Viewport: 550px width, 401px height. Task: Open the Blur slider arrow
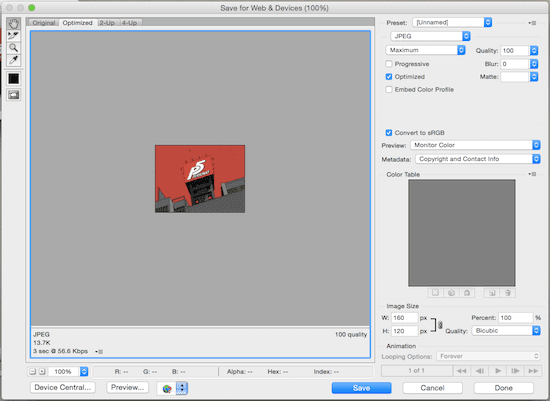point(534,64)
